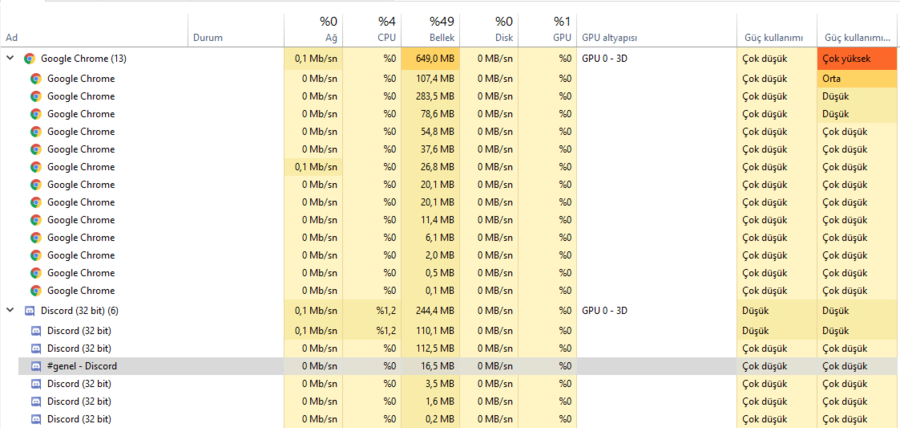Sort processes by the CPU column
Image resolution: width=900 pixels, height=428 pixels.
[371, 30]
